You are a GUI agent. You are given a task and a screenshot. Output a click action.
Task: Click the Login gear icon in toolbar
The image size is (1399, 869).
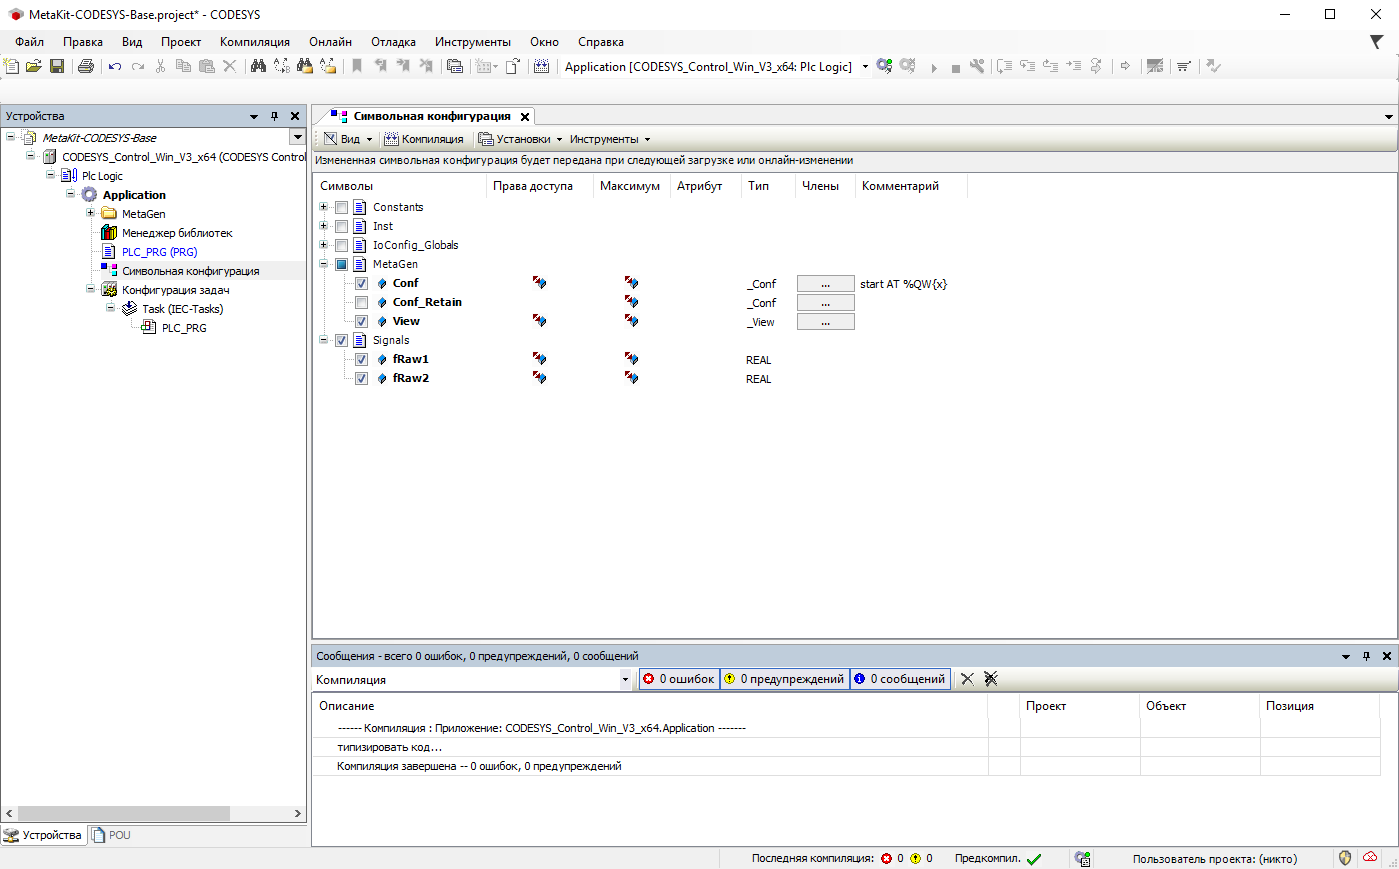[x=884, y=66]
